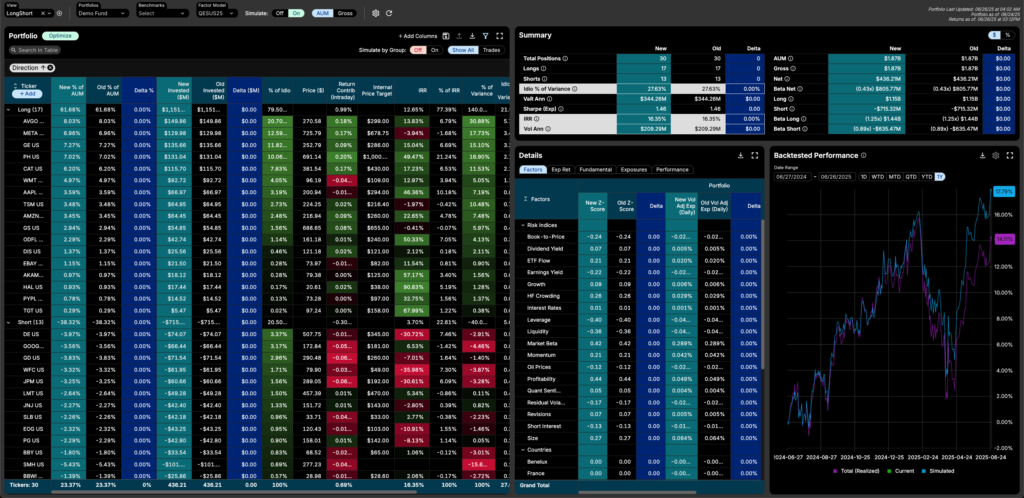Select Gross basis toggle
Screen dimensions: 1024x498
[344, 13]
